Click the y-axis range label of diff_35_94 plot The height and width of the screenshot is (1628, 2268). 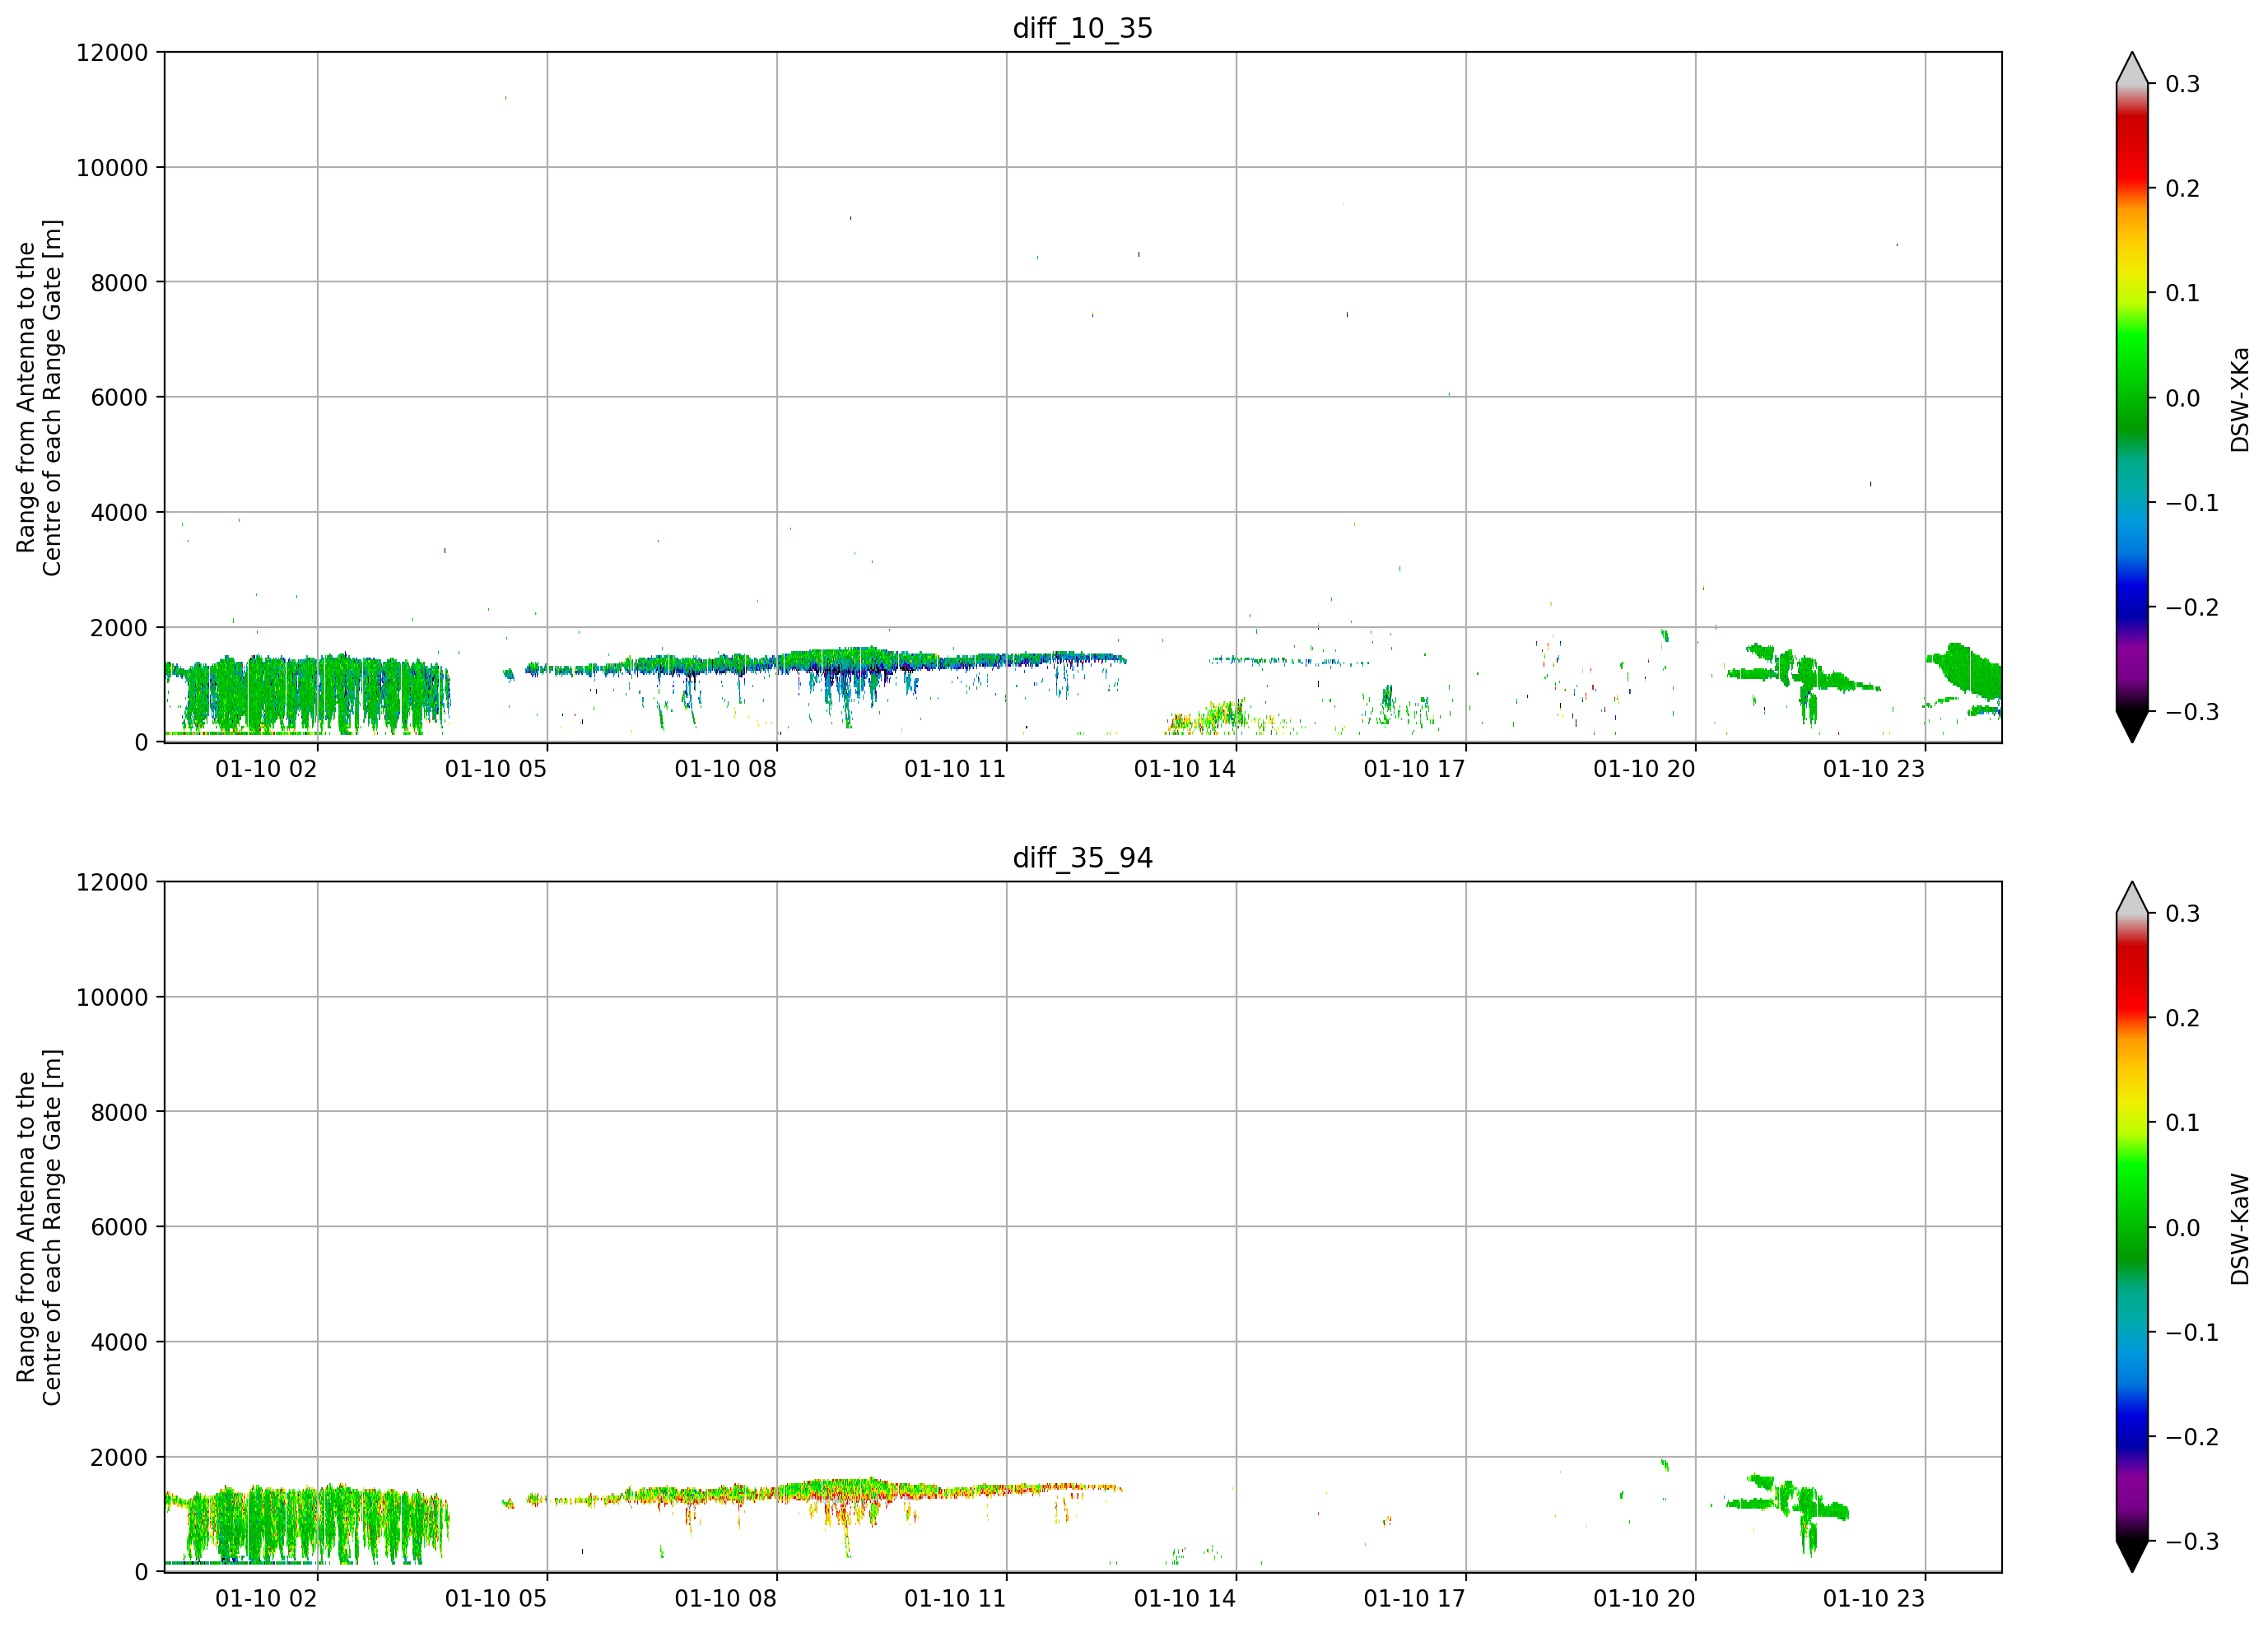pos(39,1227)
